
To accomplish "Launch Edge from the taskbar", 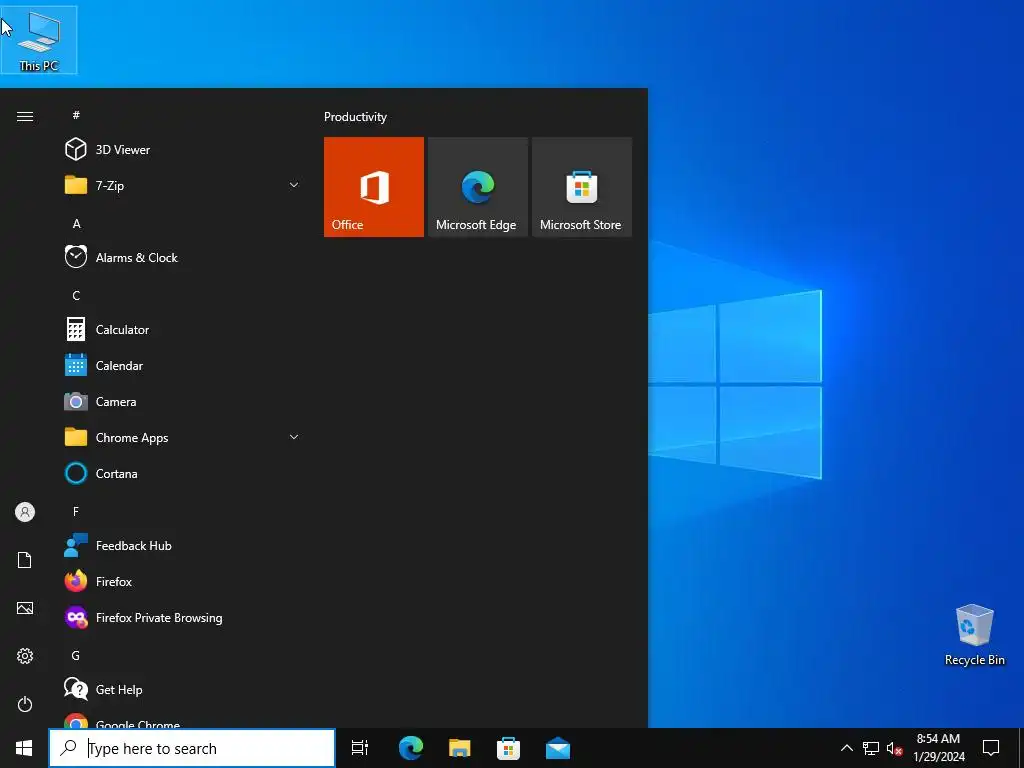I will coord(411,748).
